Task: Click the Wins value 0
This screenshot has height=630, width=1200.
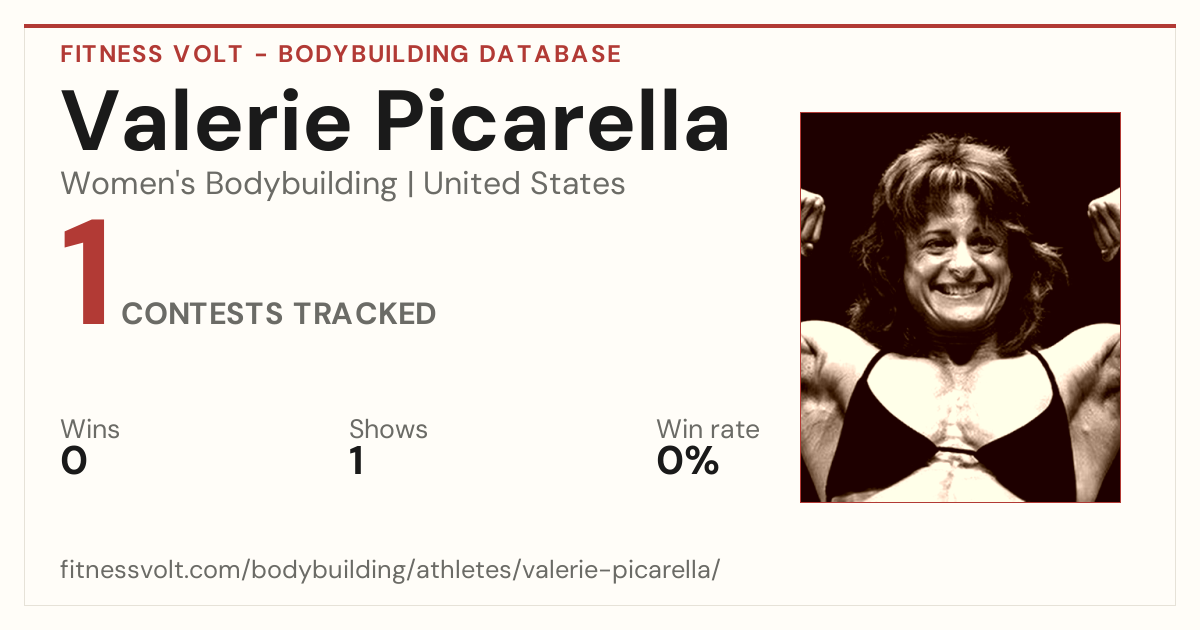Action: pos(74,462)
